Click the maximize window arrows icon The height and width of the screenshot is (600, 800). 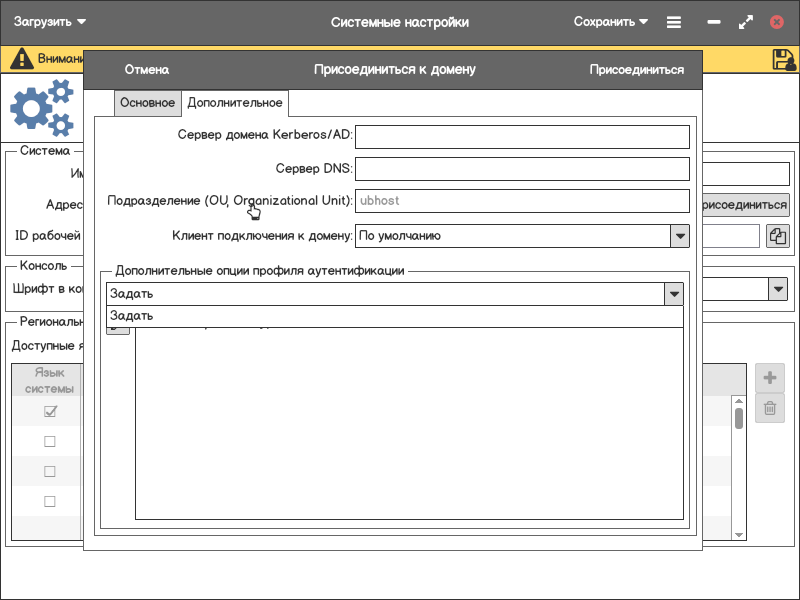[745, 22]
